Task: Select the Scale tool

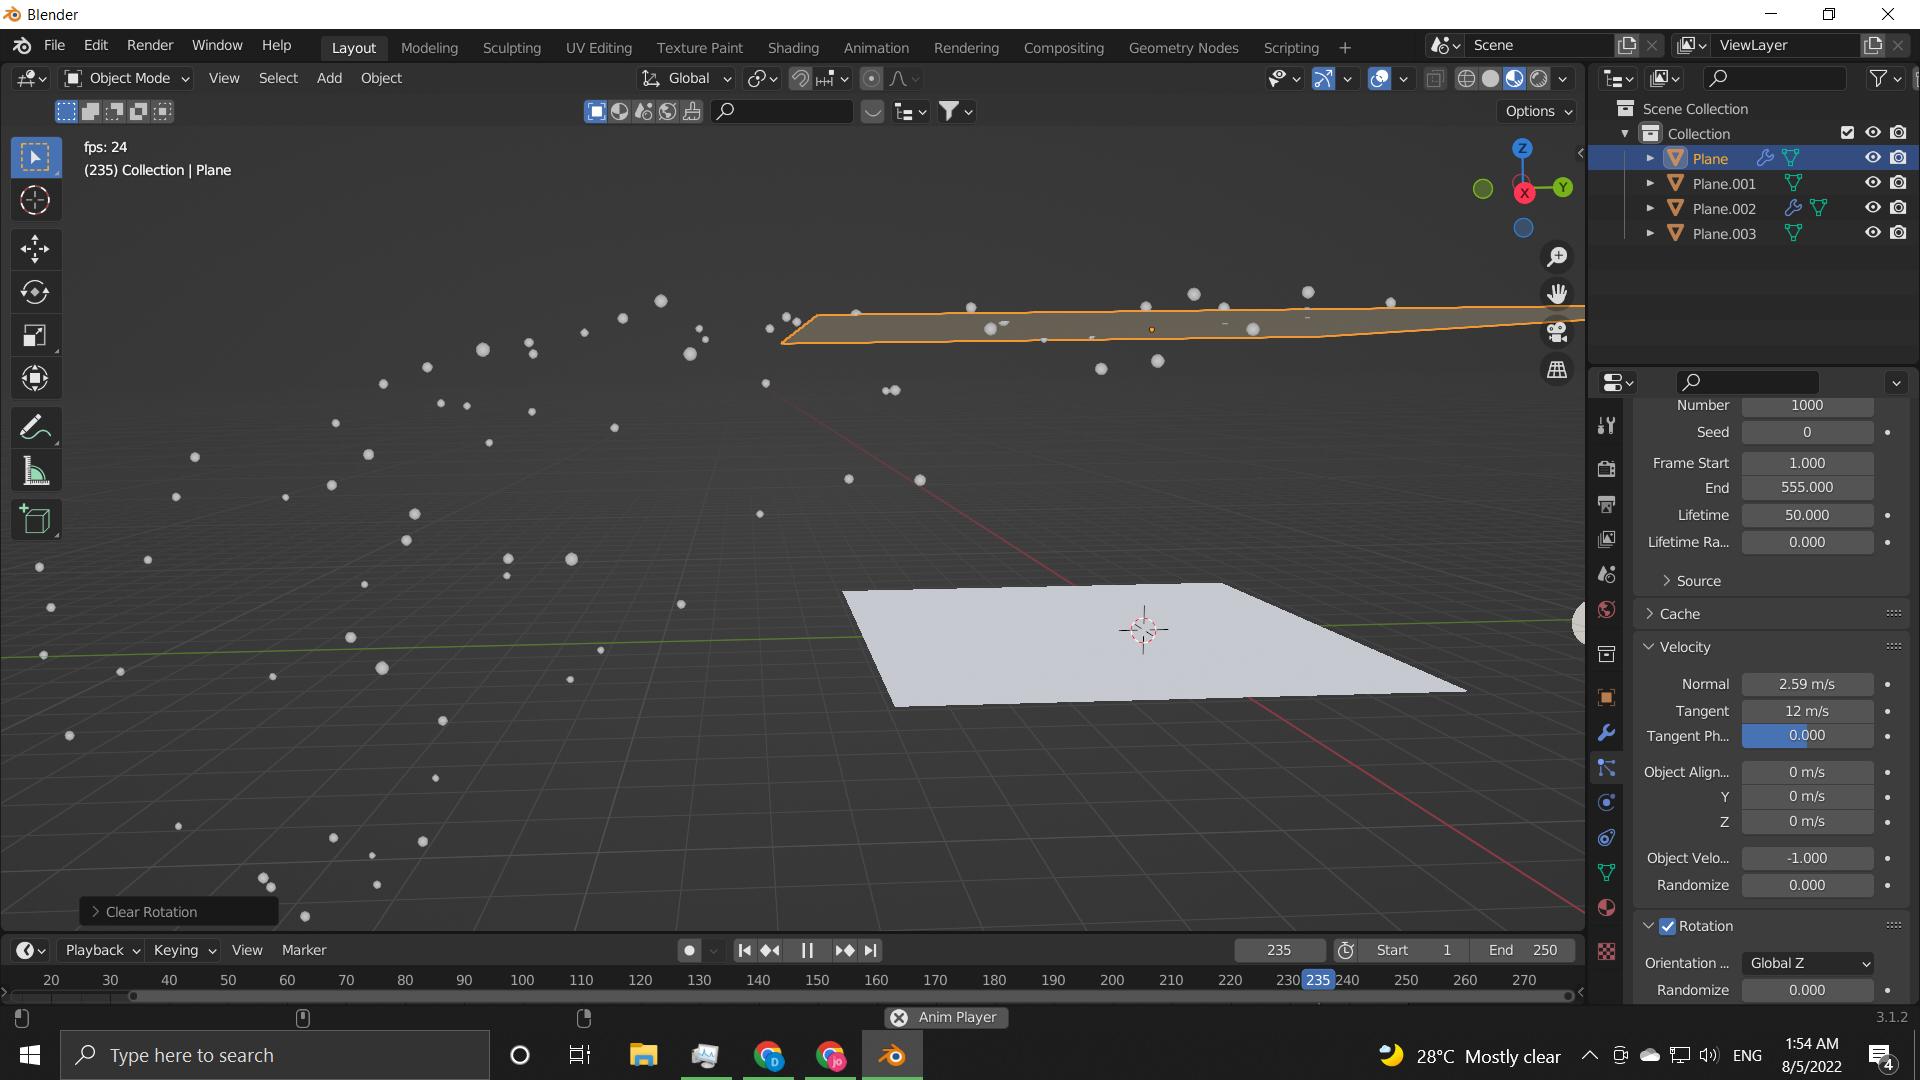Action: (x=35, y=336)
